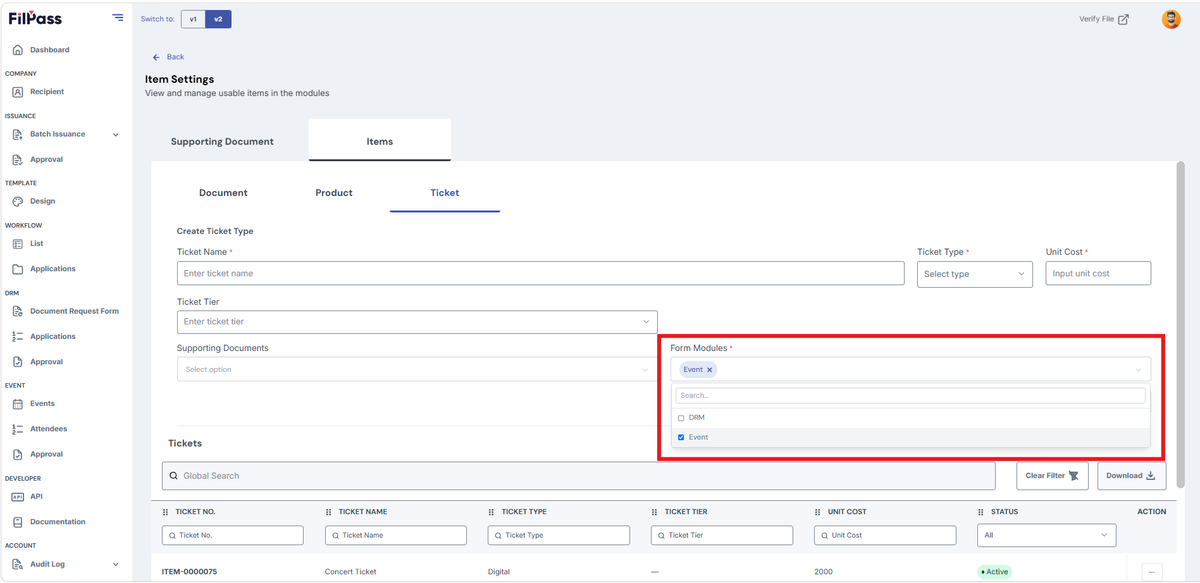Image resolution: width=1200 pixels, height=583 pixels.
Task: Click the Design palette icon in sidebar
Action: pos(18,201)
